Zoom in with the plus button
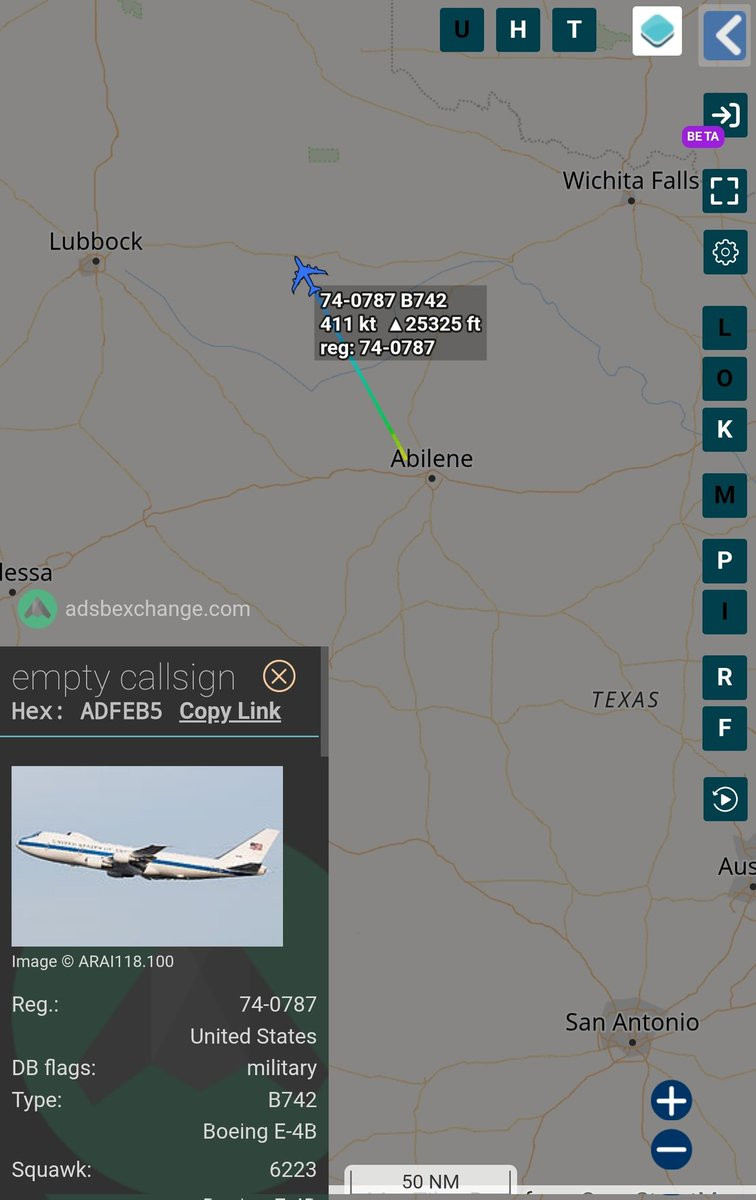 click(x=671, y=1101)
